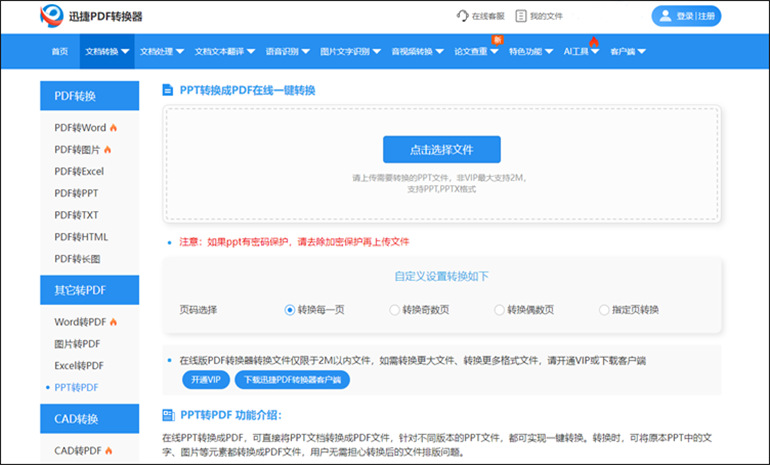Viewport: 770px width, 465px height.
Task: Click the headset icon for 在线客服
Action: pyautogui.click(x=462, y=16)
